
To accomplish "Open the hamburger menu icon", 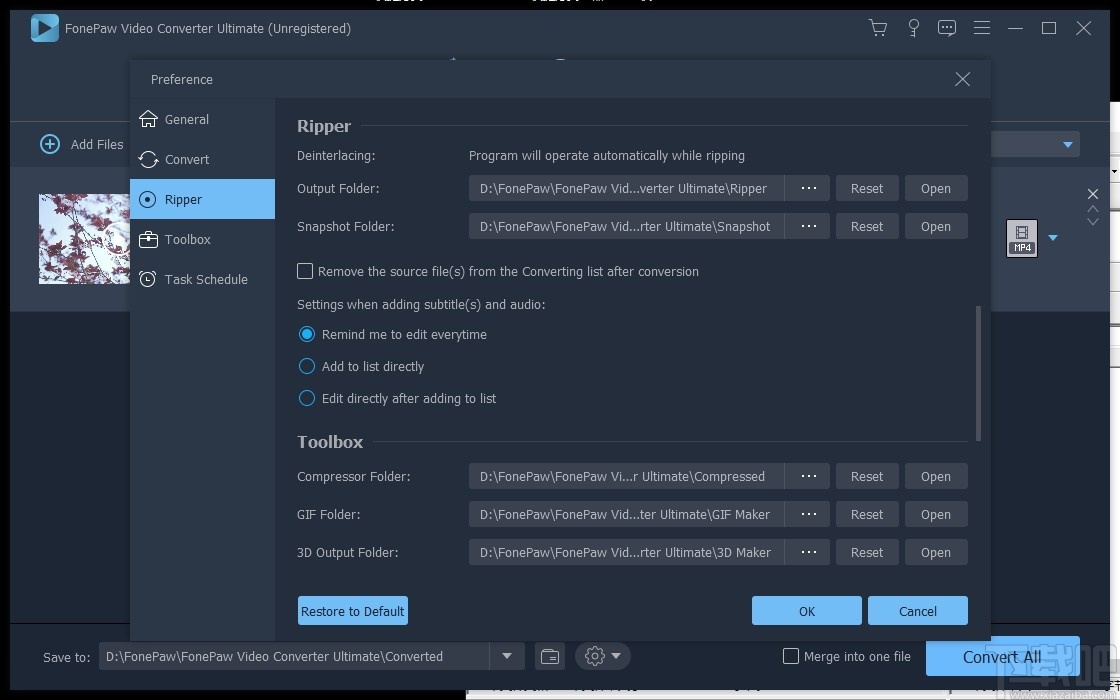I will pyautogui.click(x=982, y=28).
